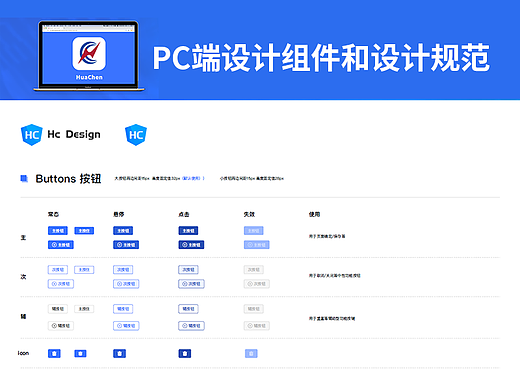Click the usage description in the 辅 row
520x390 pixels.
click(x=332, y=319)
